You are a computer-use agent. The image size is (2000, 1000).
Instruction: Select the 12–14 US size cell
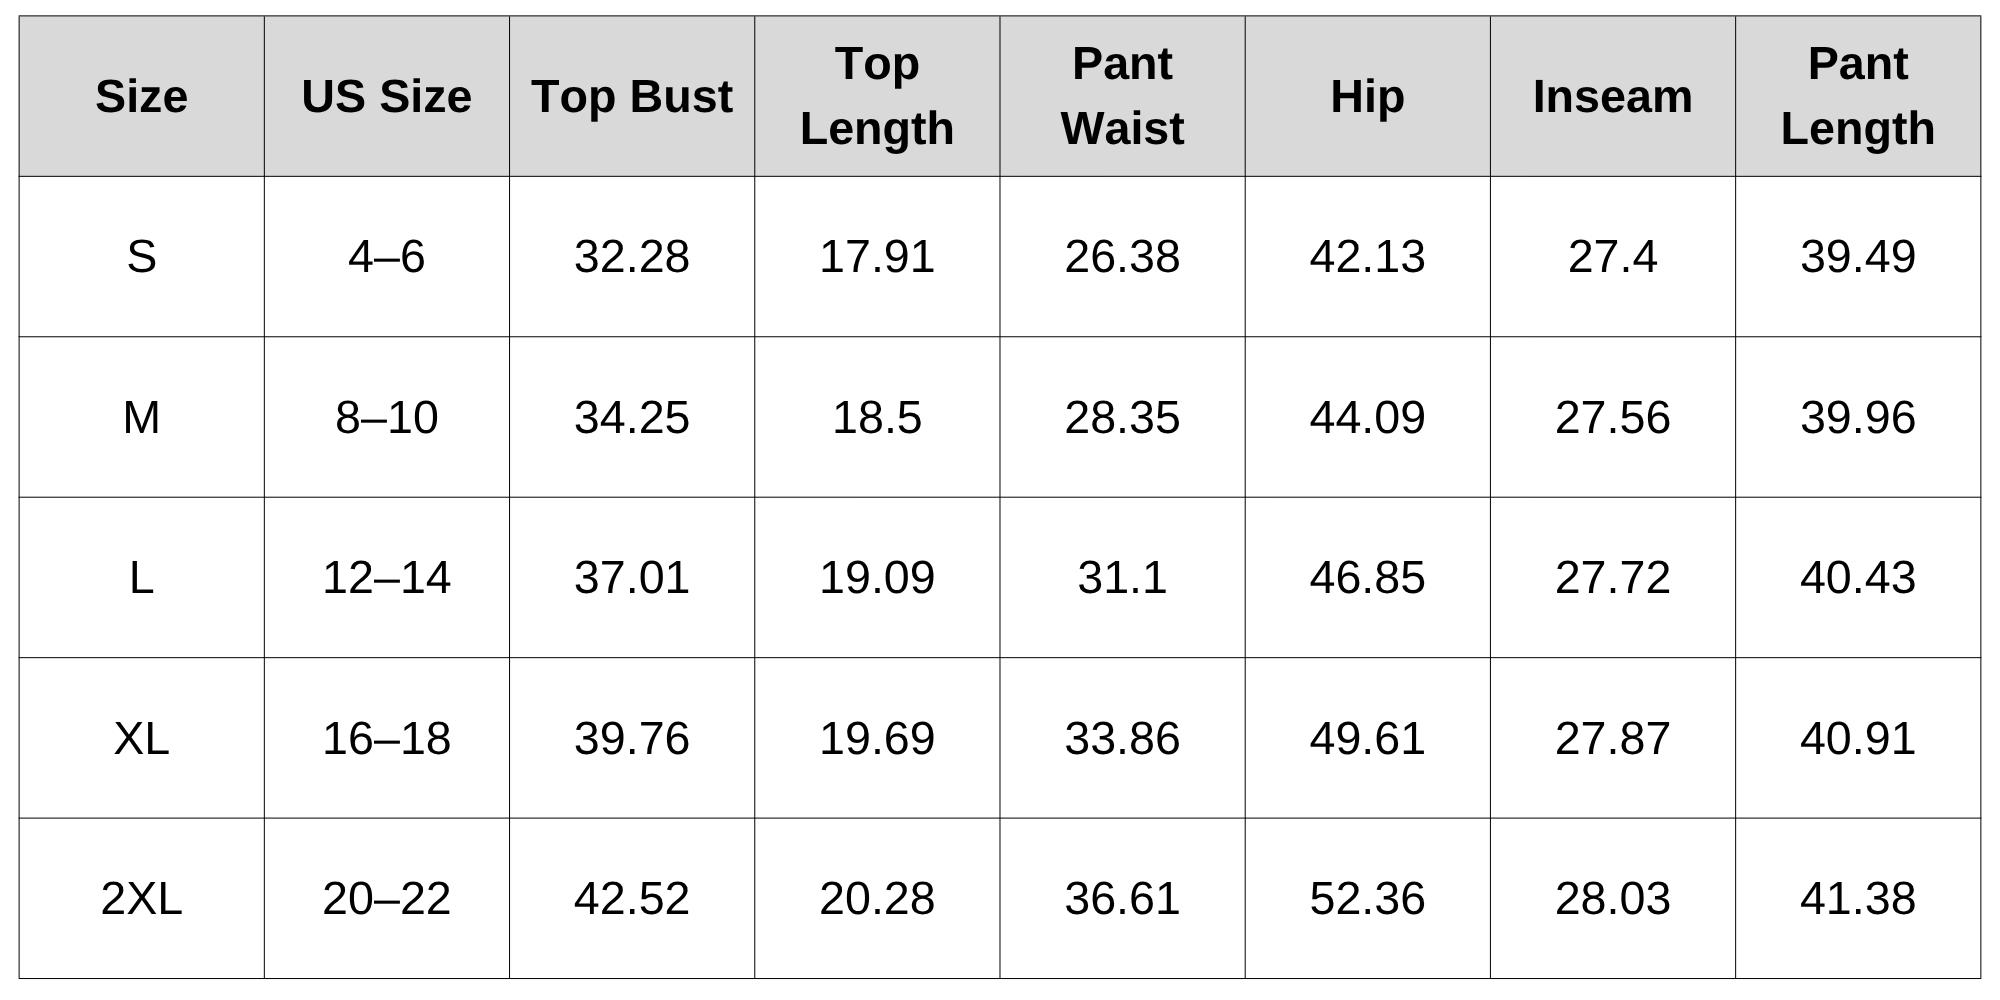(386, 578)
